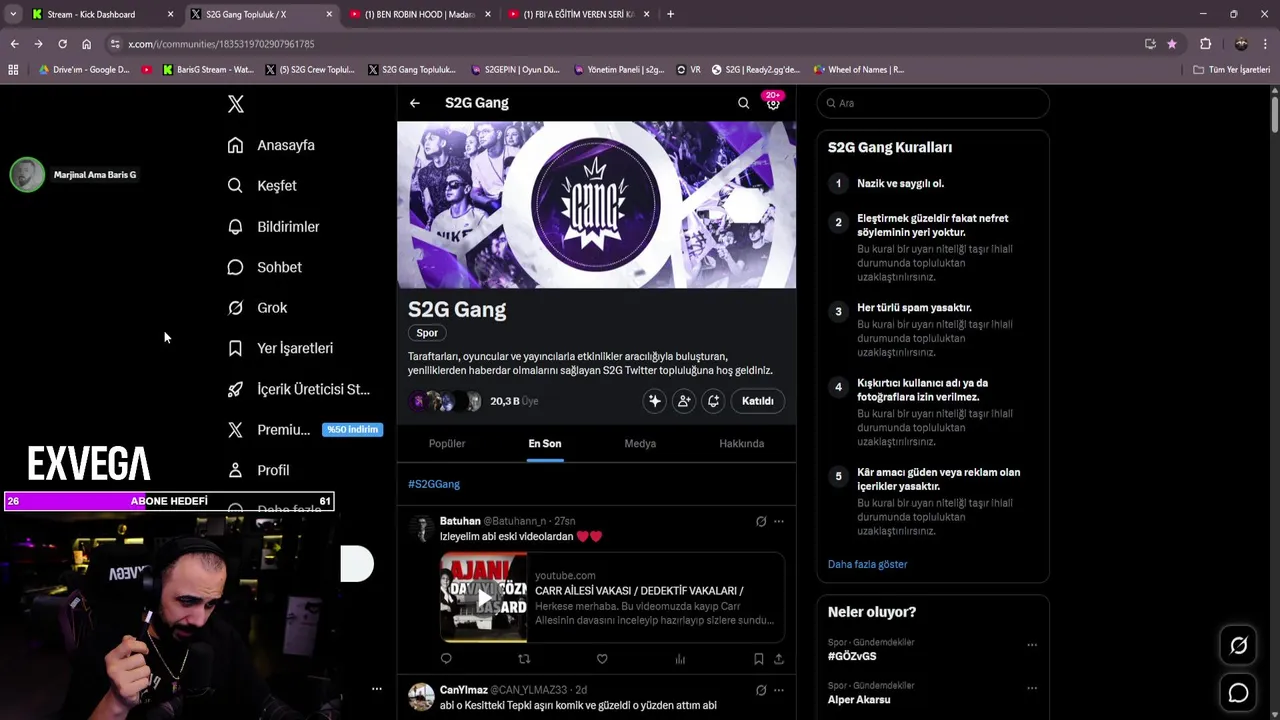
Task: Switch to the Popüler tab
Action: pos(447,444)
